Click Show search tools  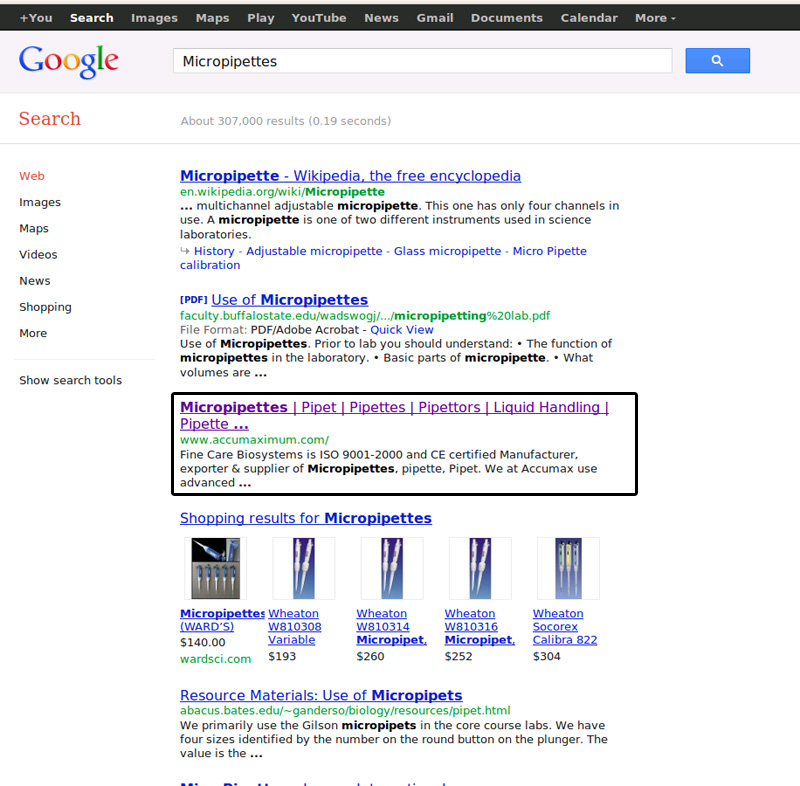(70, 380)
